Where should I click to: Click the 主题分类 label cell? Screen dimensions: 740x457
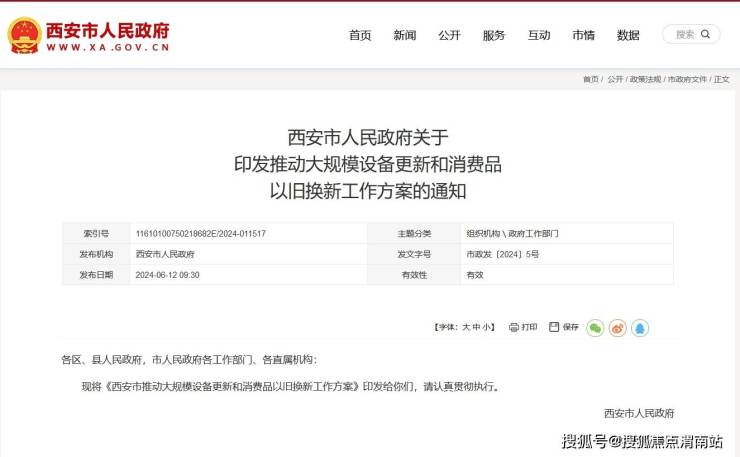coord(414,233)
